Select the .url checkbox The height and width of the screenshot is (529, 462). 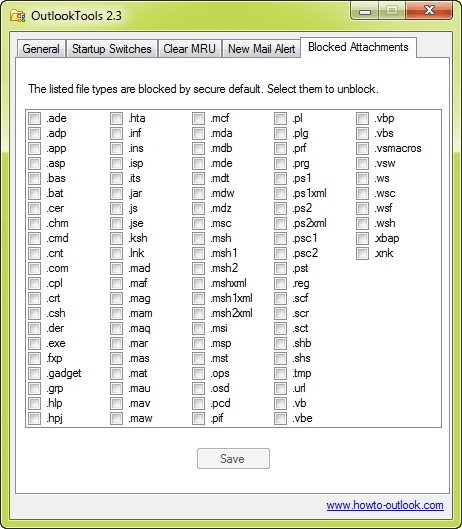(x=280, y=389)
